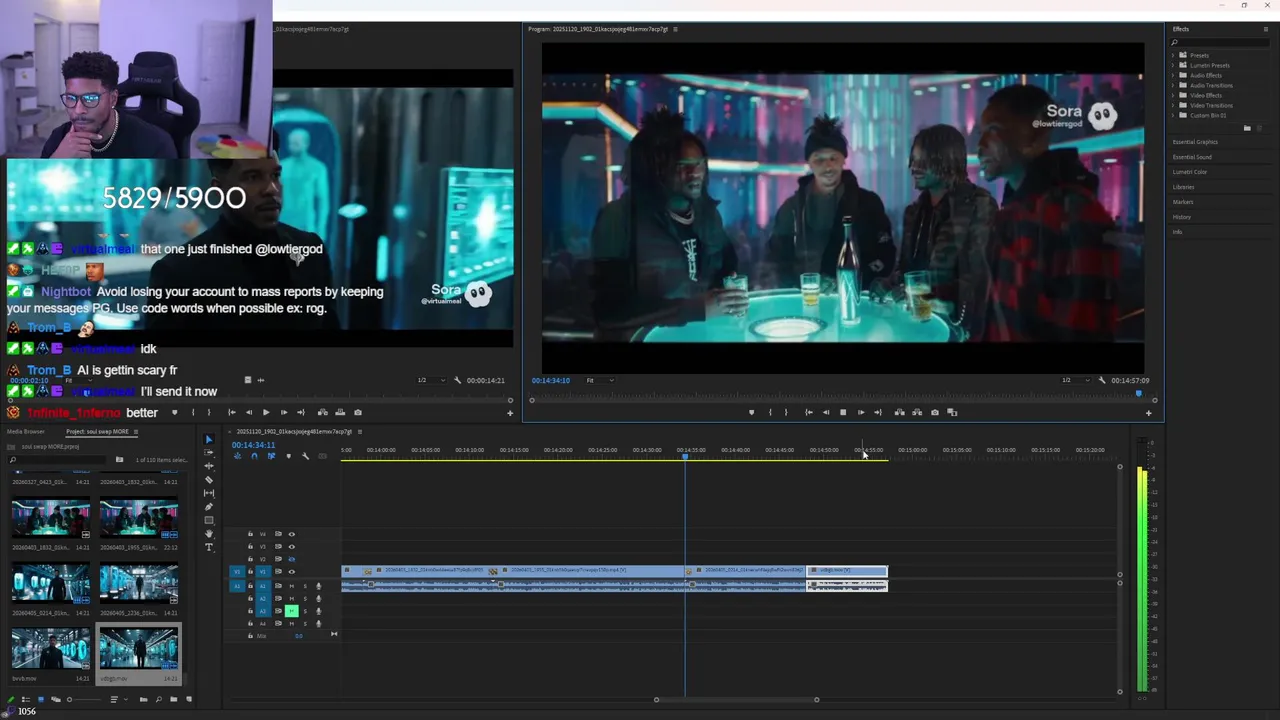Mark In point in Program monitor
Screen dimensions: 1280x720
(770, 412)
